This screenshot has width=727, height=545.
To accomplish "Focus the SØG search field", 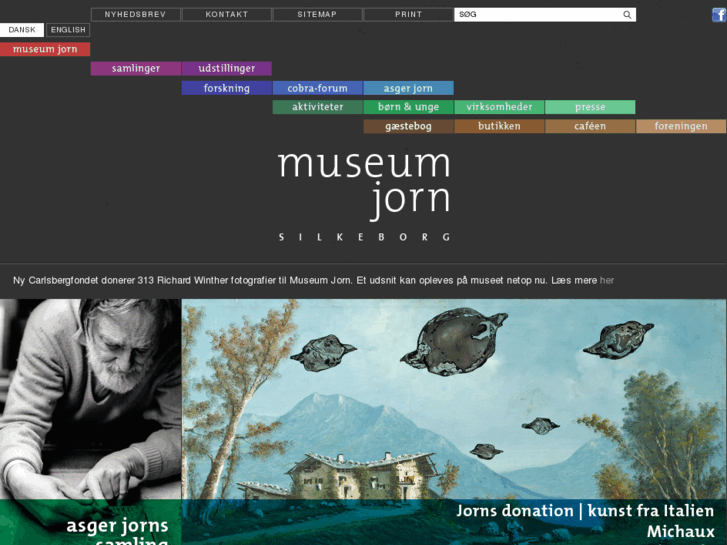I will tap(545, 14).
